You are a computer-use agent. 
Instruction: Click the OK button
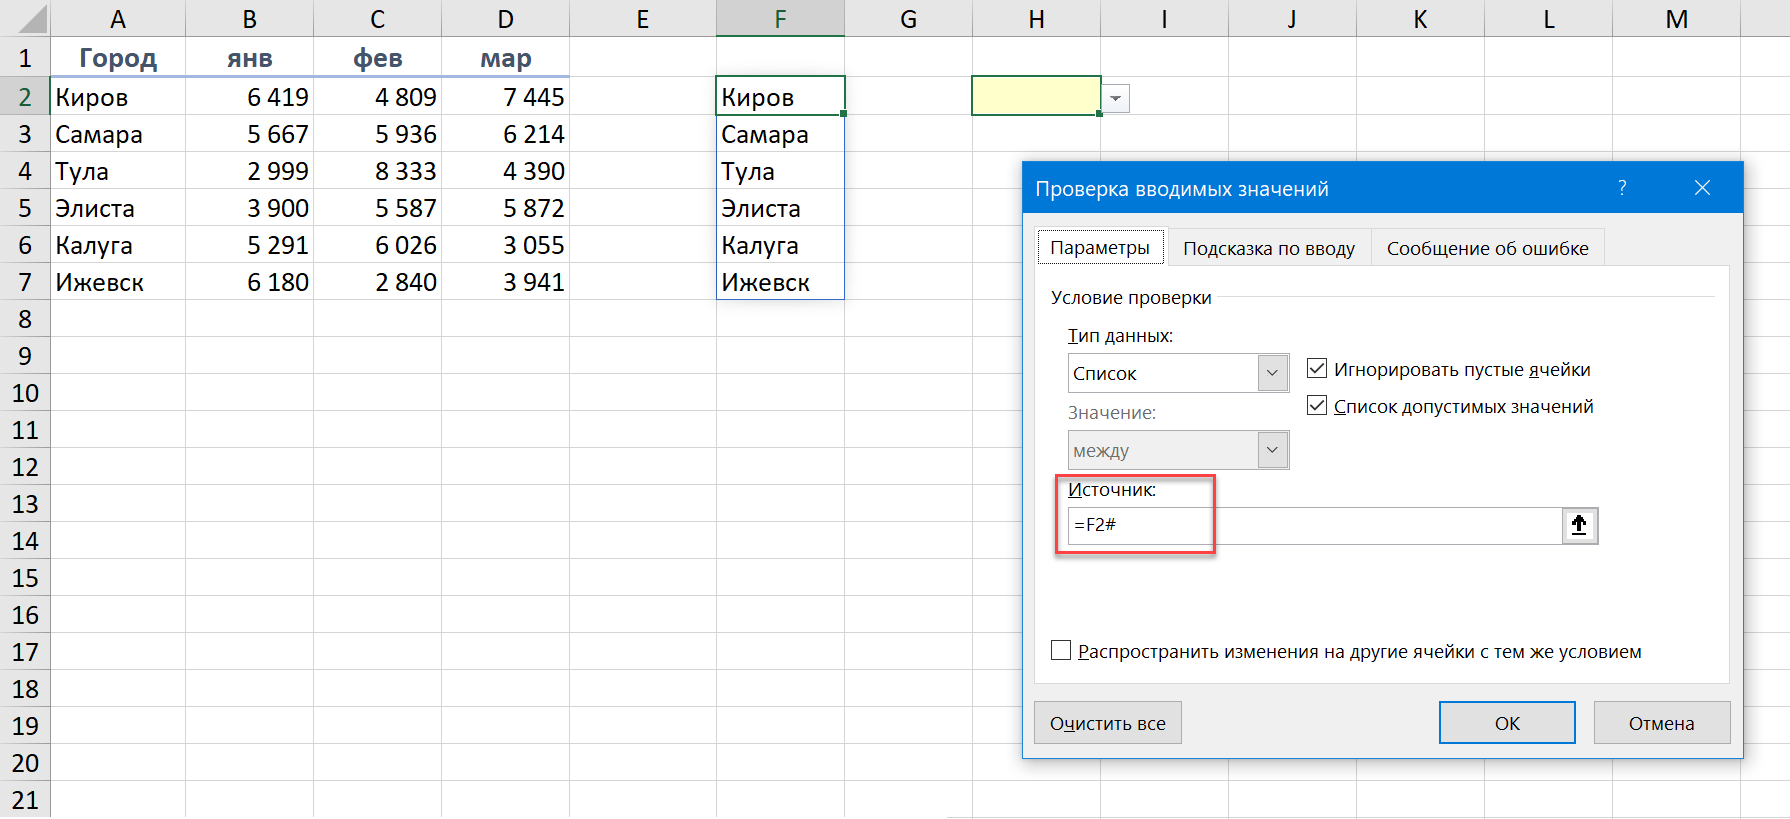coord(1507,723)
